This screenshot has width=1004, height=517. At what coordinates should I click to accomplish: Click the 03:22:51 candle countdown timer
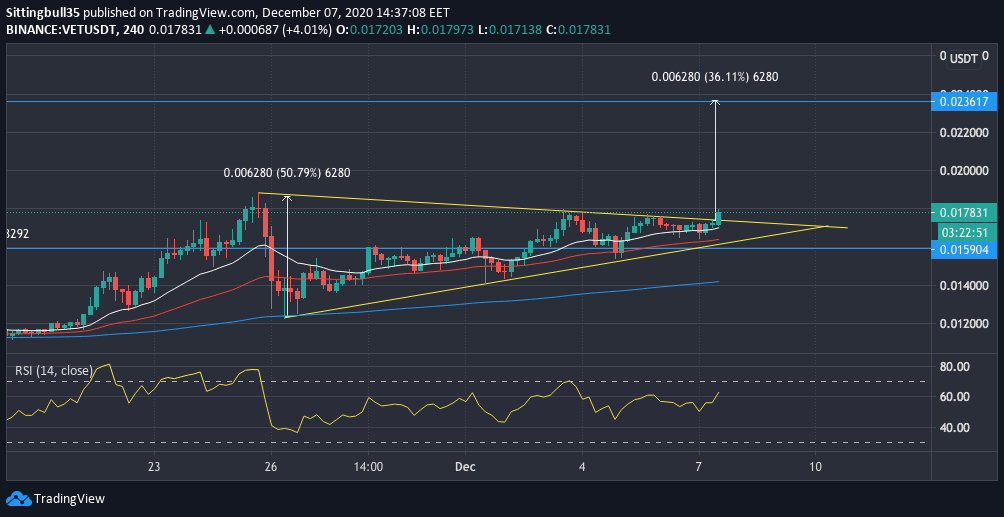point(961,231)
